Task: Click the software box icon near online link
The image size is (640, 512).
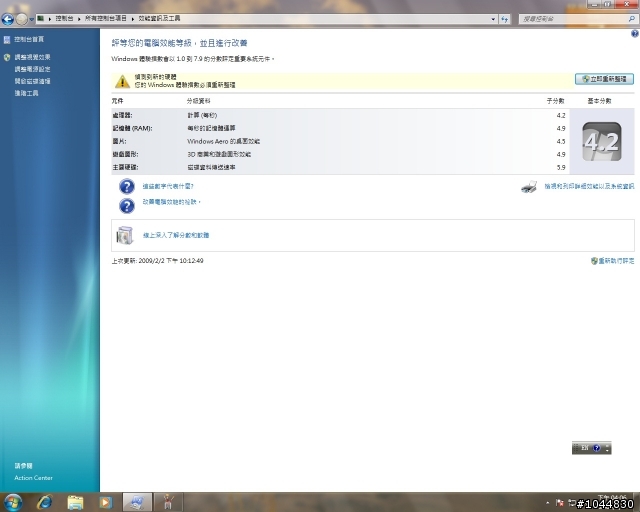Action: 125,235
